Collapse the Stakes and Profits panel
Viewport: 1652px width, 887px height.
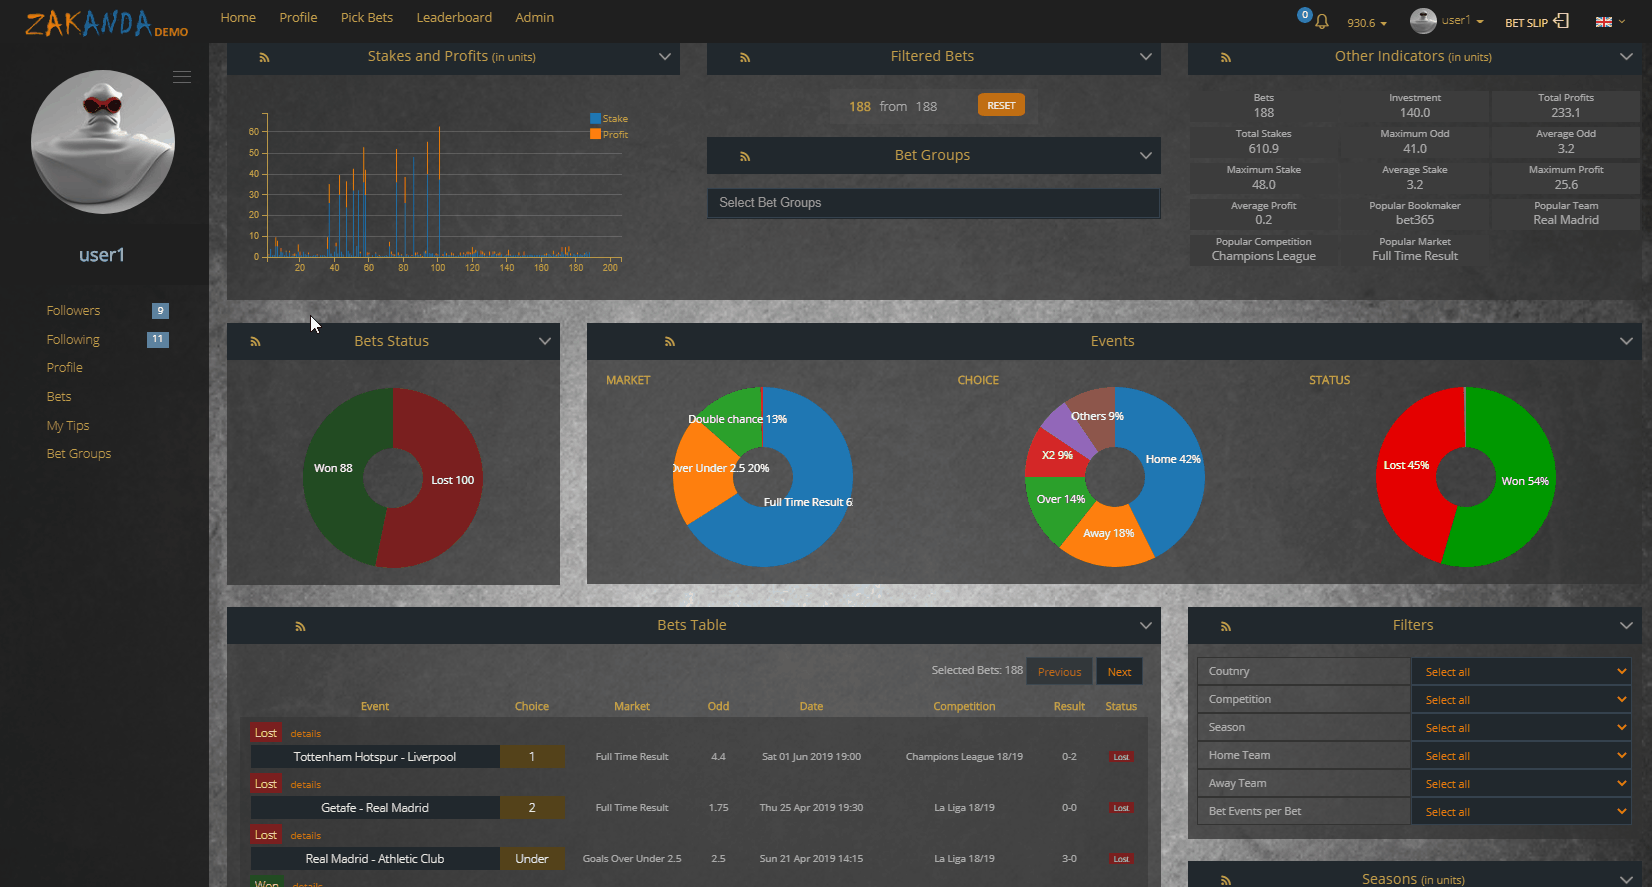[x=665, y=57]
